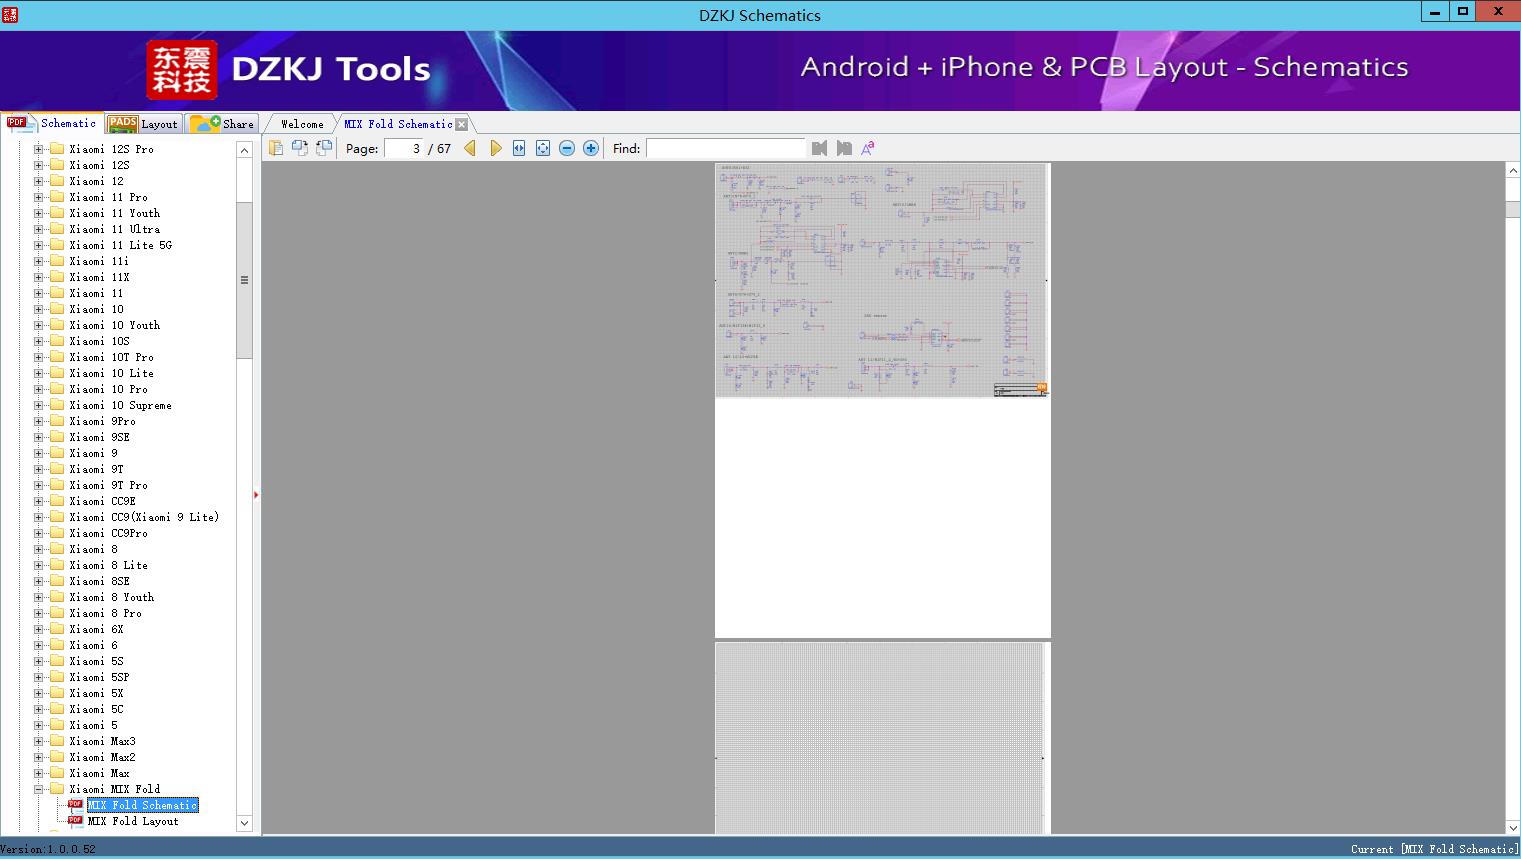1521x859 pixels.
Task: Go to the previous page arrow
Action: [470, 148]
